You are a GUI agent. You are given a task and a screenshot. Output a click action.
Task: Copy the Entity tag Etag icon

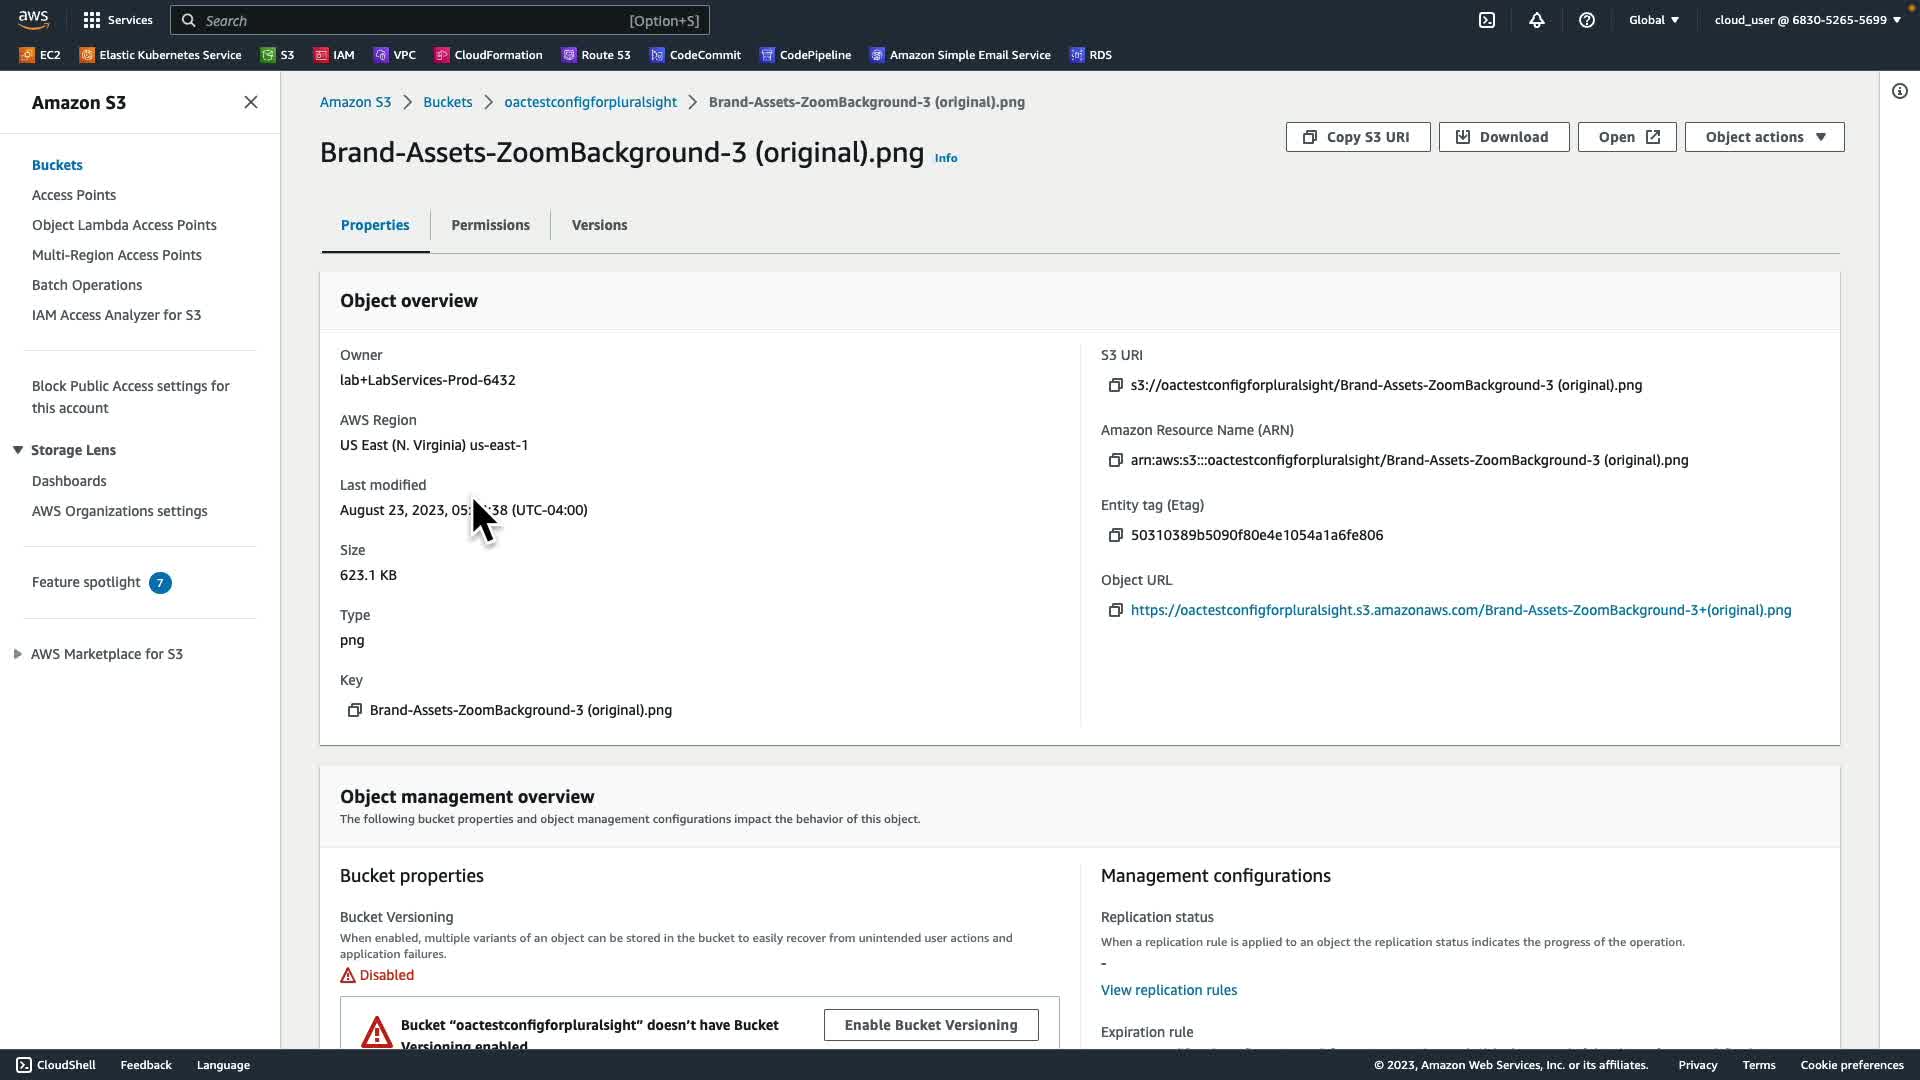pyautogui.click(x=1116, y=536)
